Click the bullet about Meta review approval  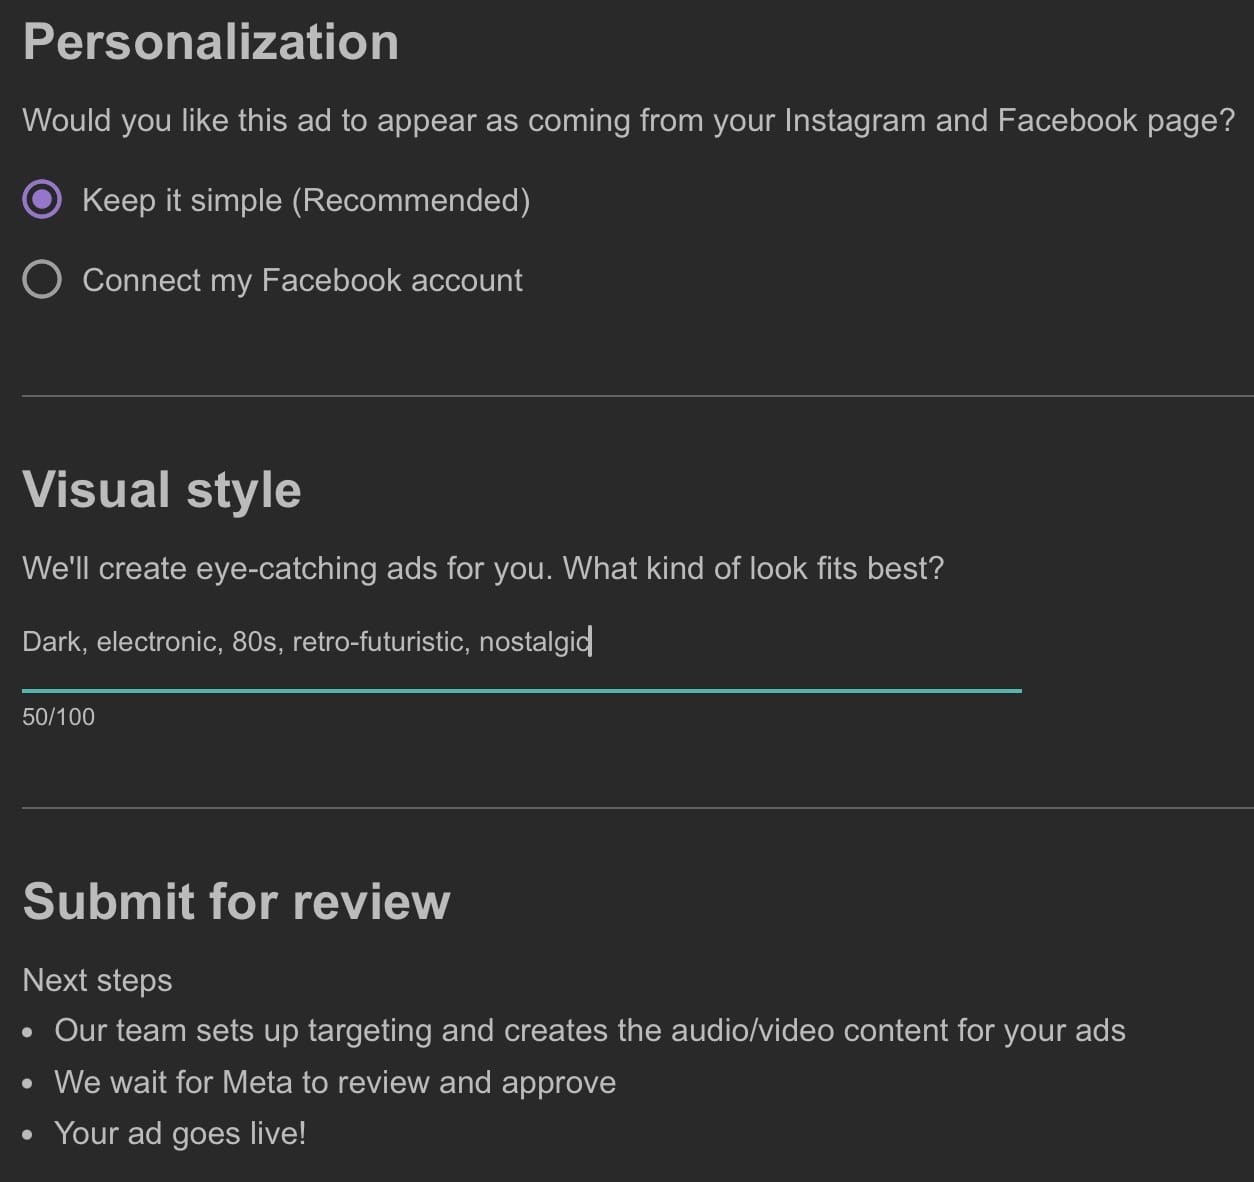click(334, 1082)
